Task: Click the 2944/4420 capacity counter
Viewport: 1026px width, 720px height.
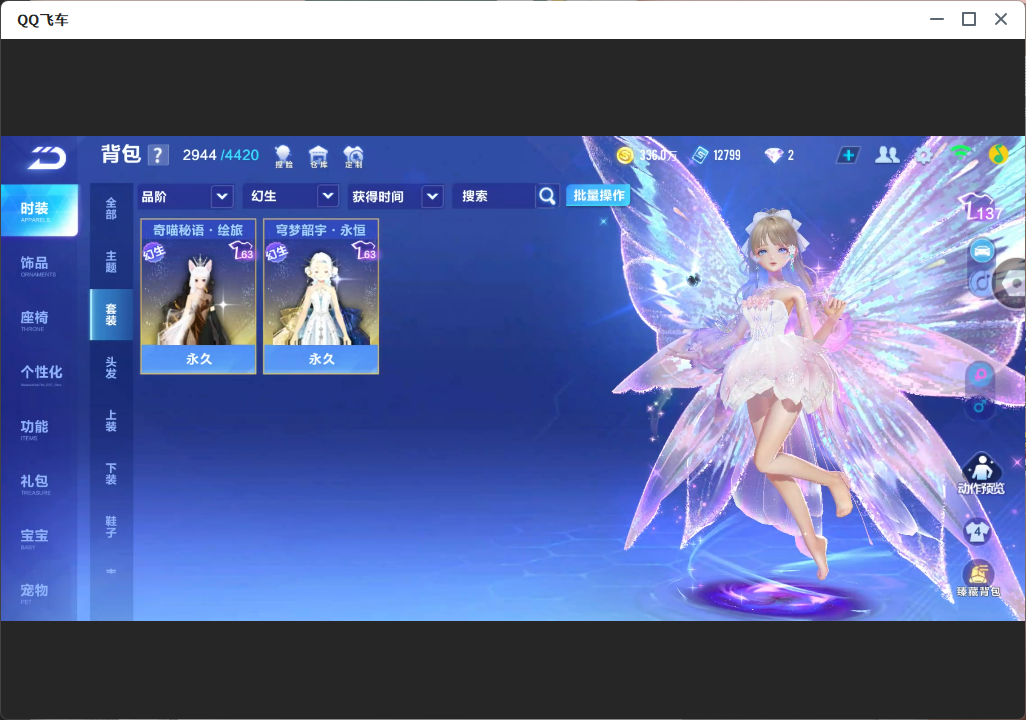Action: (x=221, y=155)
